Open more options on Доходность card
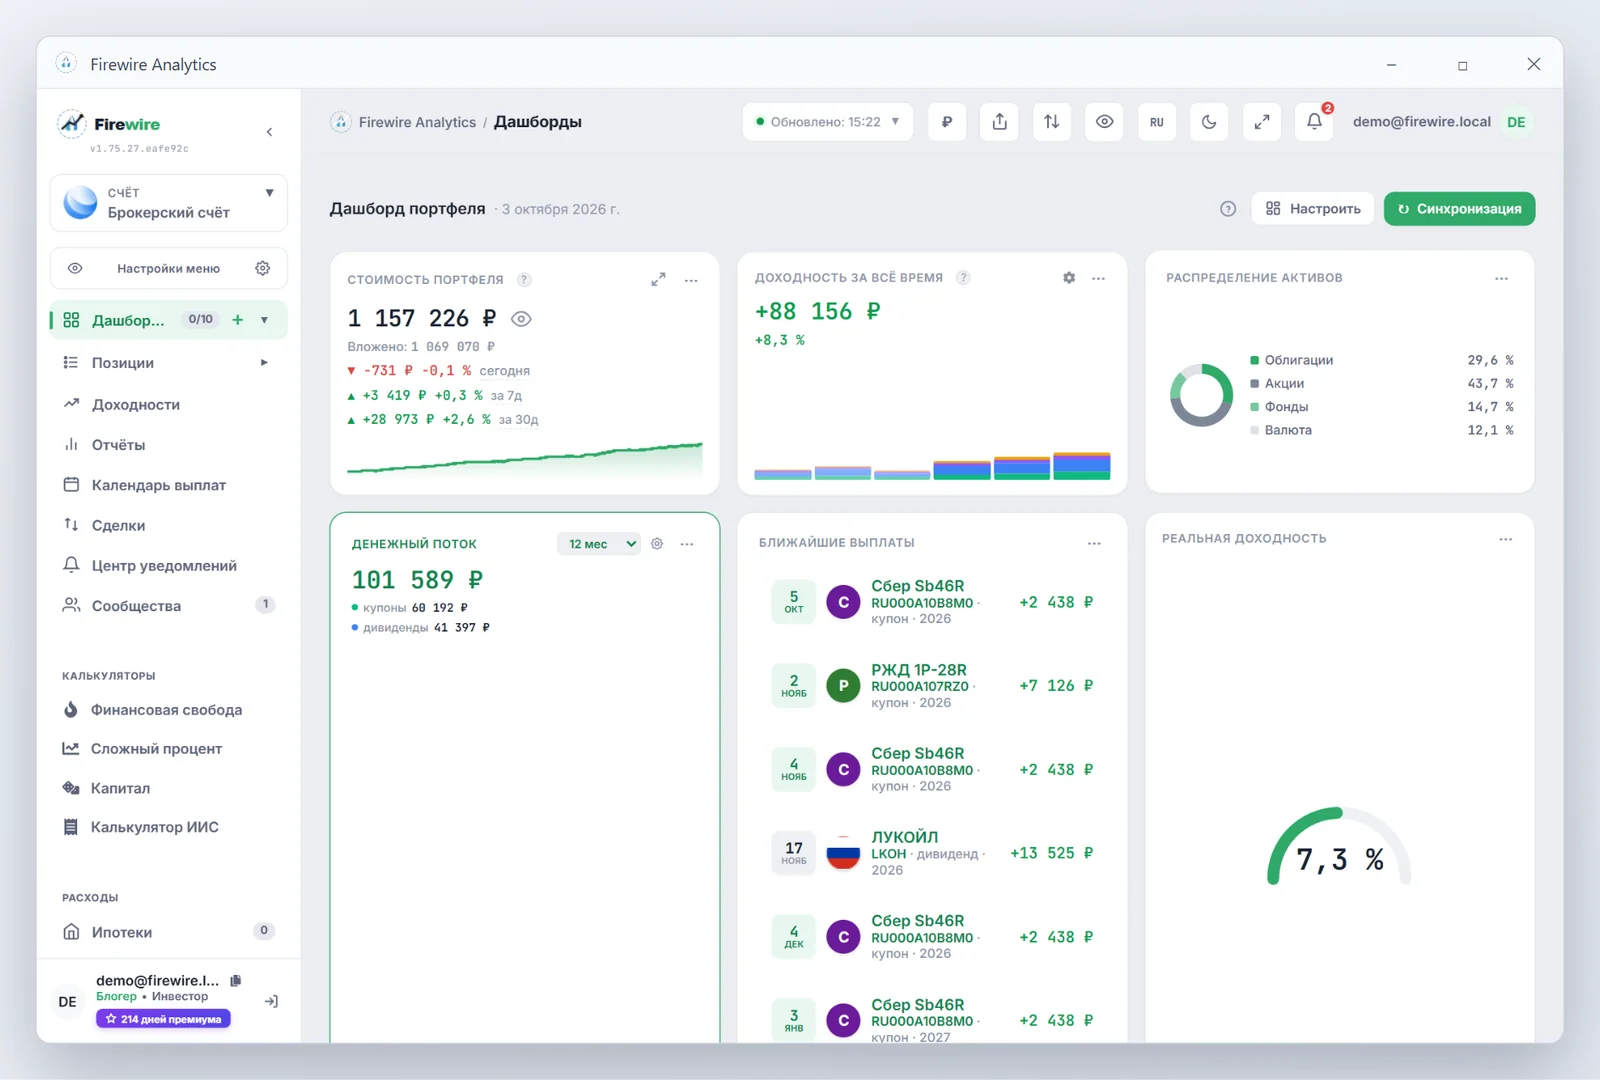The width and height of the screenshot is (1600, 1080). tap(1099, 278)
